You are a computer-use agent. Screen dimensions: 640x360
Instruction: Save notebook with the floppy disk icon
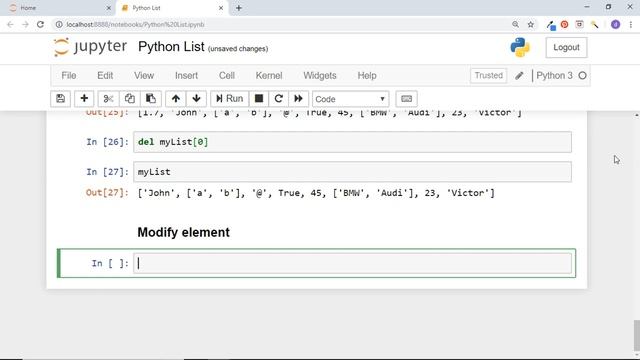click(60, 99)
